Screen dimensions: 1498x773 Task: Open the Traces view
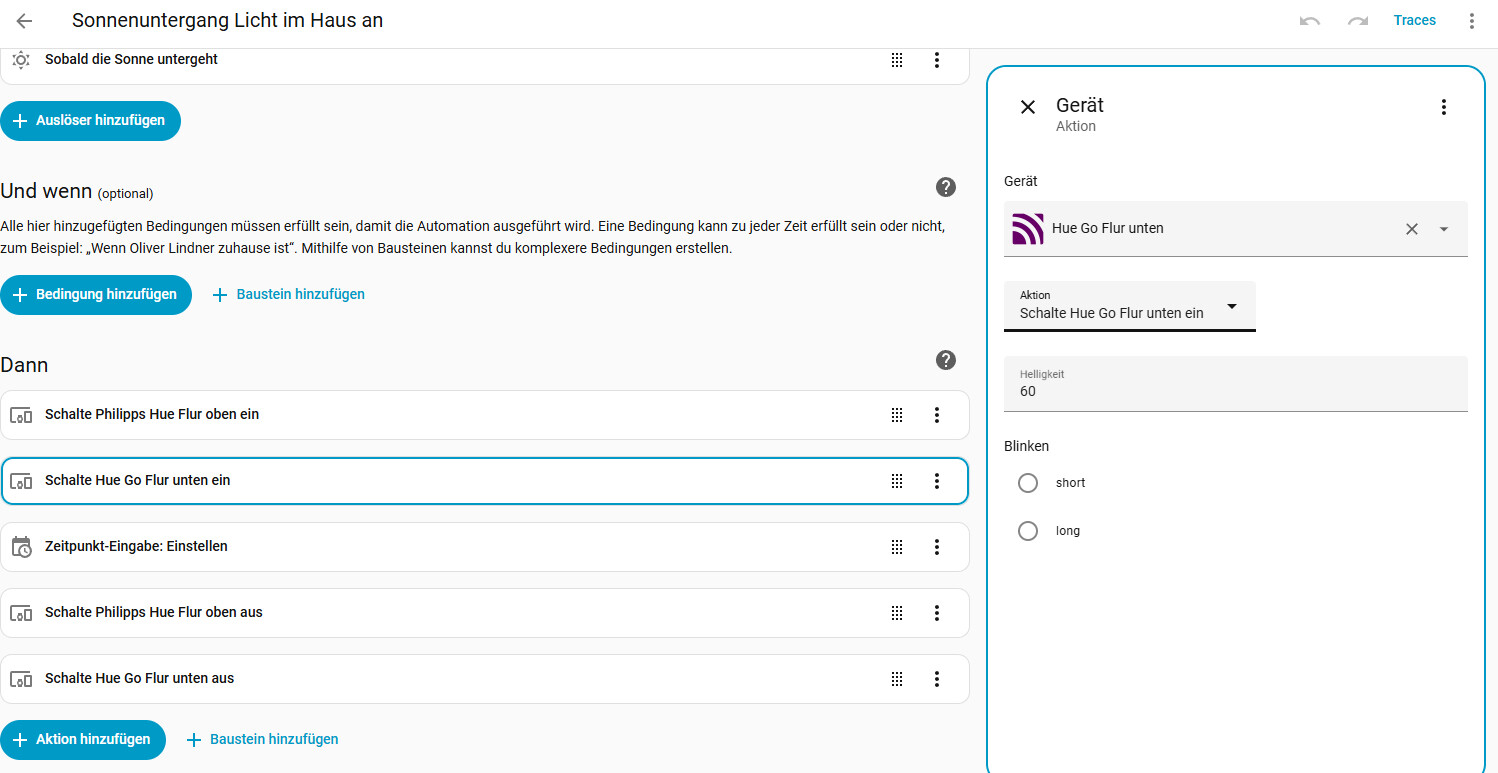[1414, 21]
